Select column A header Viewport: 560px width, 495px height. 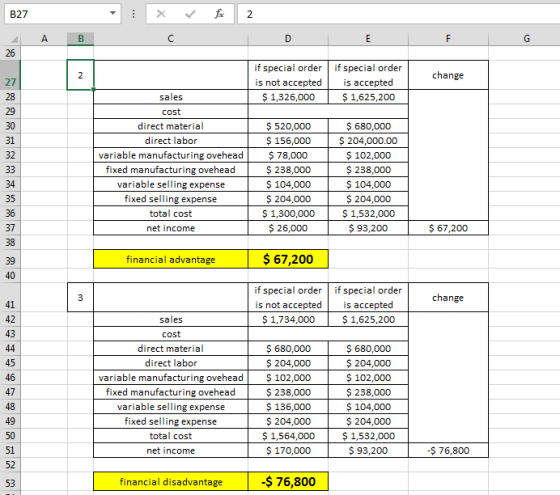click(x=44, y=39)
